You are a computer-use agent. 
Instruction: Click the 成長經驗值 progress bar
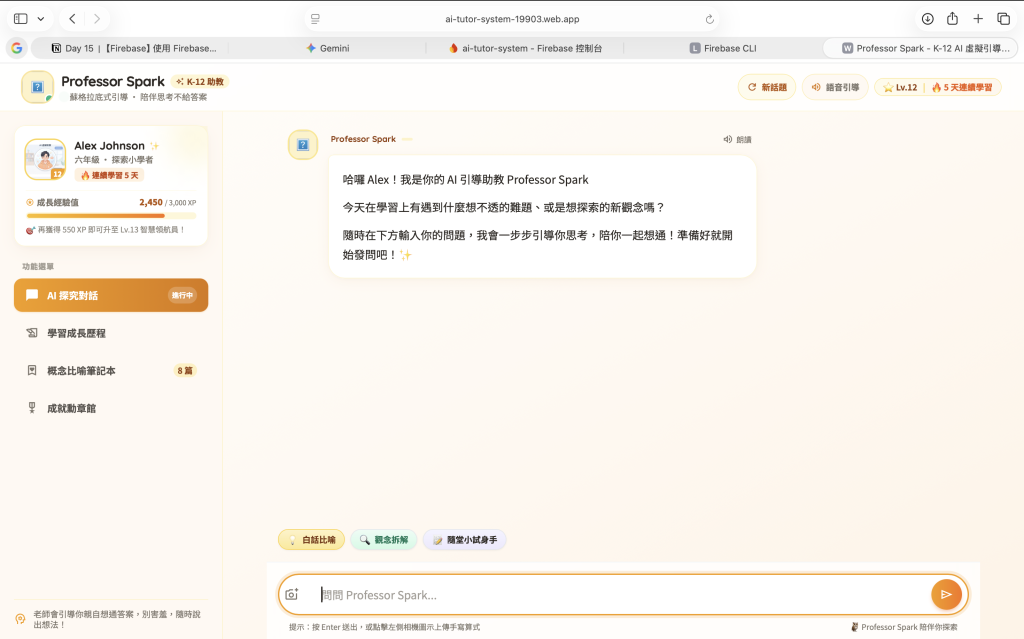tap(111, 216)
